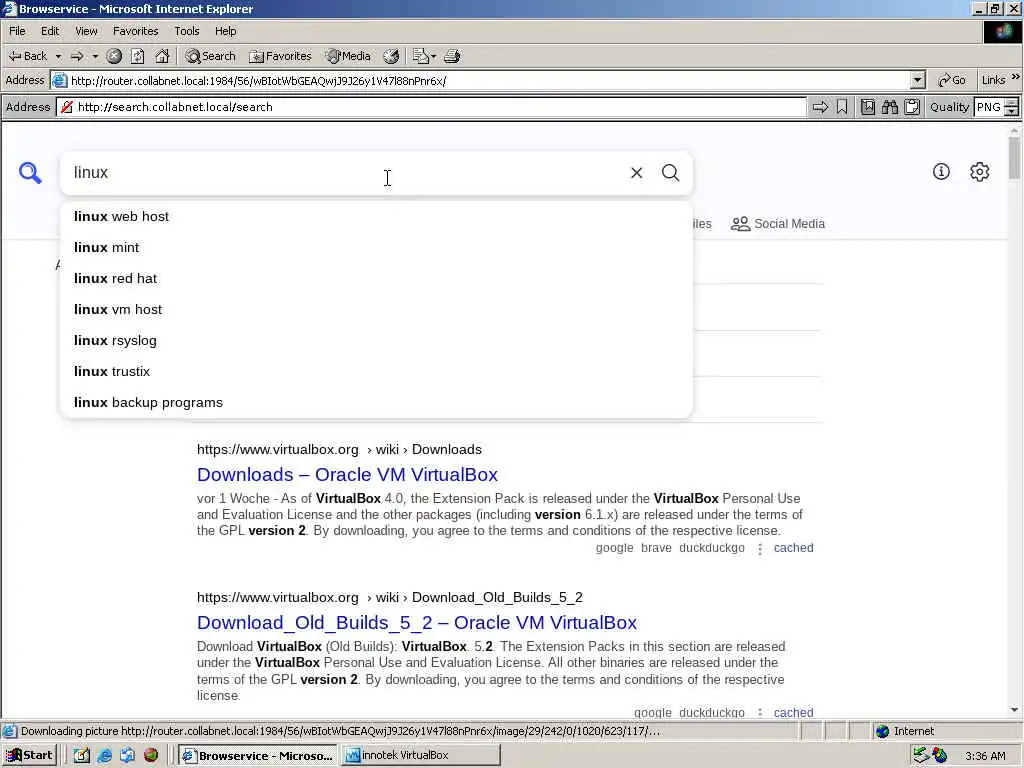Open Download_Old_Builds_5_2 – Oracle VM VirtualBox result
This screenshot has height=768, width=1024.
(x=417, y=623)
